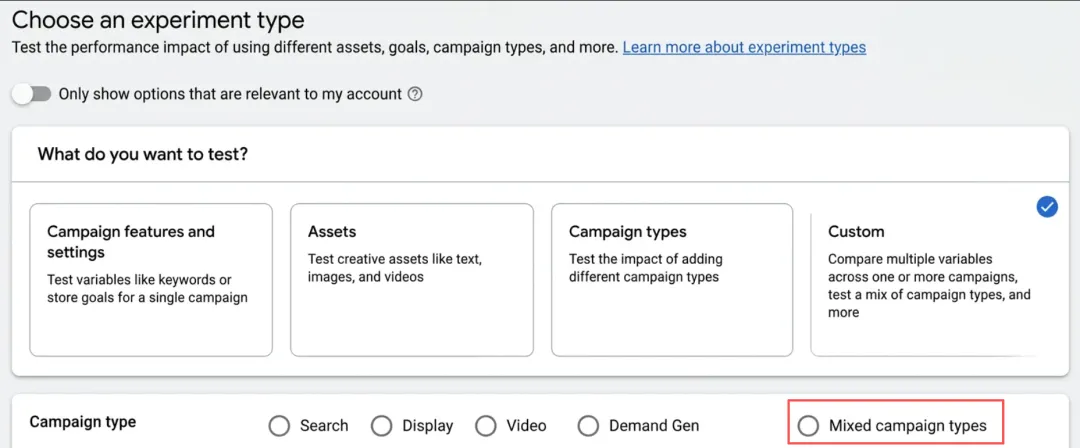Open Learn more about experiment types link

pos(744,47)
